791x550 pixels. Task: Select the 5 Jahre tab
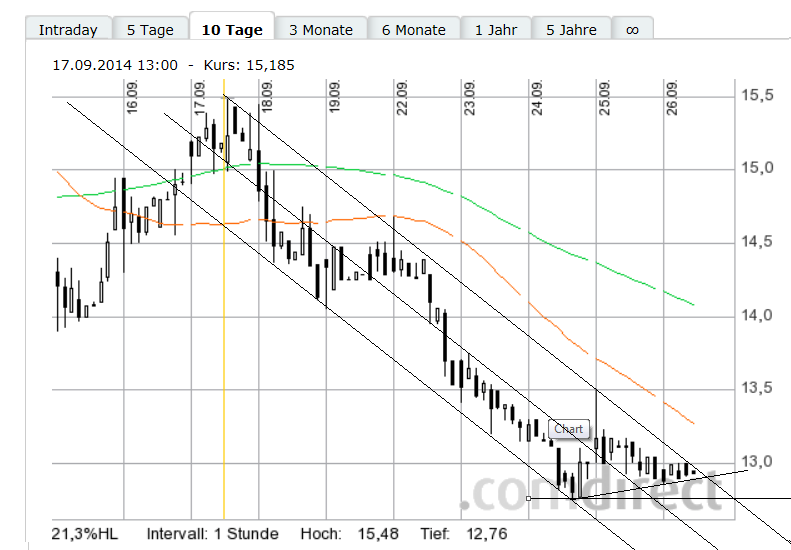[x=572, y=29]
